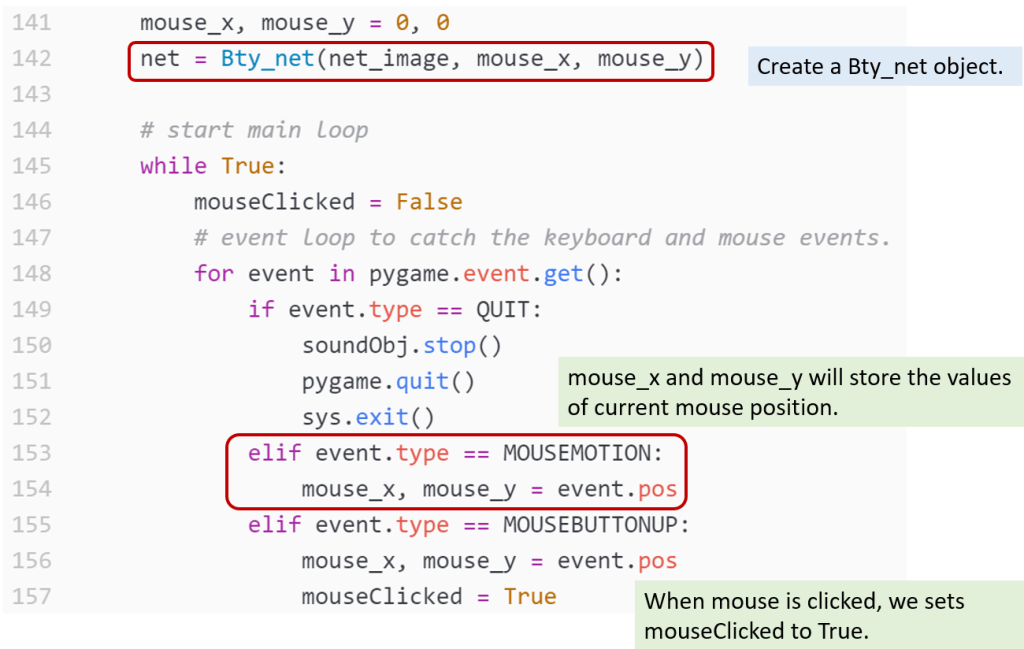Place cursor on sys.exit() line
The image size is (1024, 649).
(368, 417)
